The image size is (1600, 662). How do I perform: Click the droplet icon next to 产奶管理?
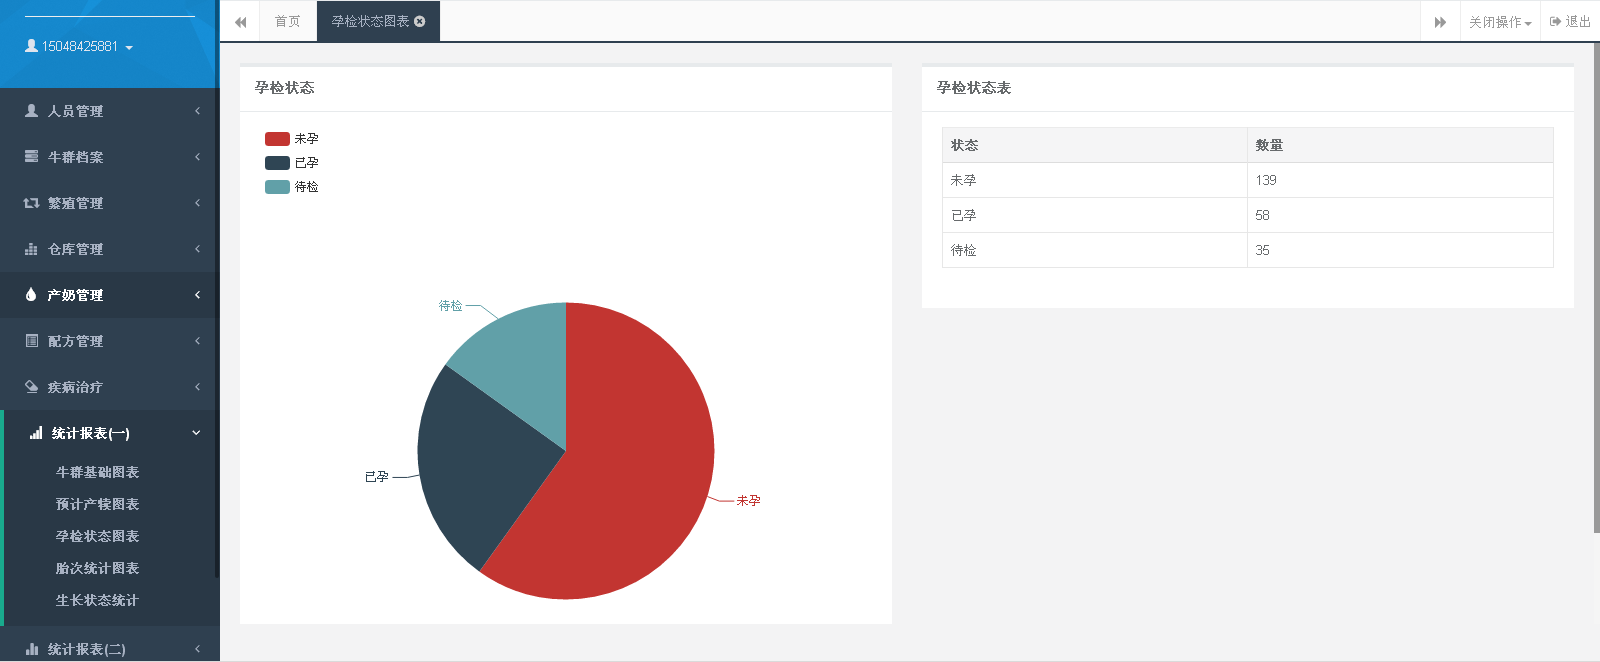(31, 295)
